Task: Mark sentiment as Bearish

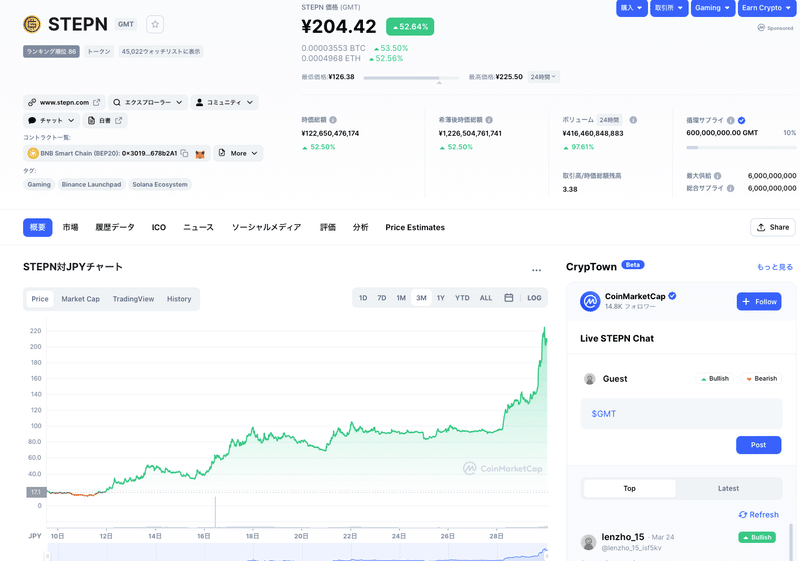Action: pos(761,378)
